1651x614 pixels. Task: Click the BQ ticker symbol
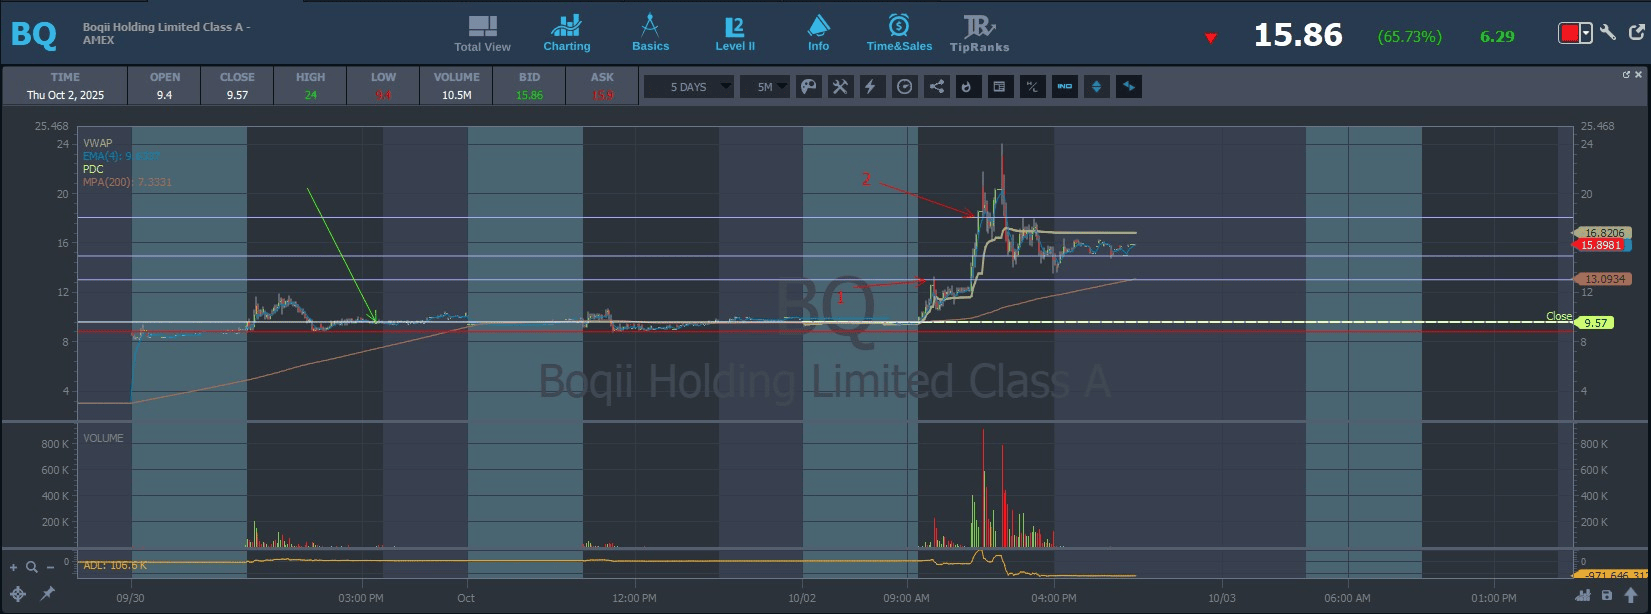34,34
